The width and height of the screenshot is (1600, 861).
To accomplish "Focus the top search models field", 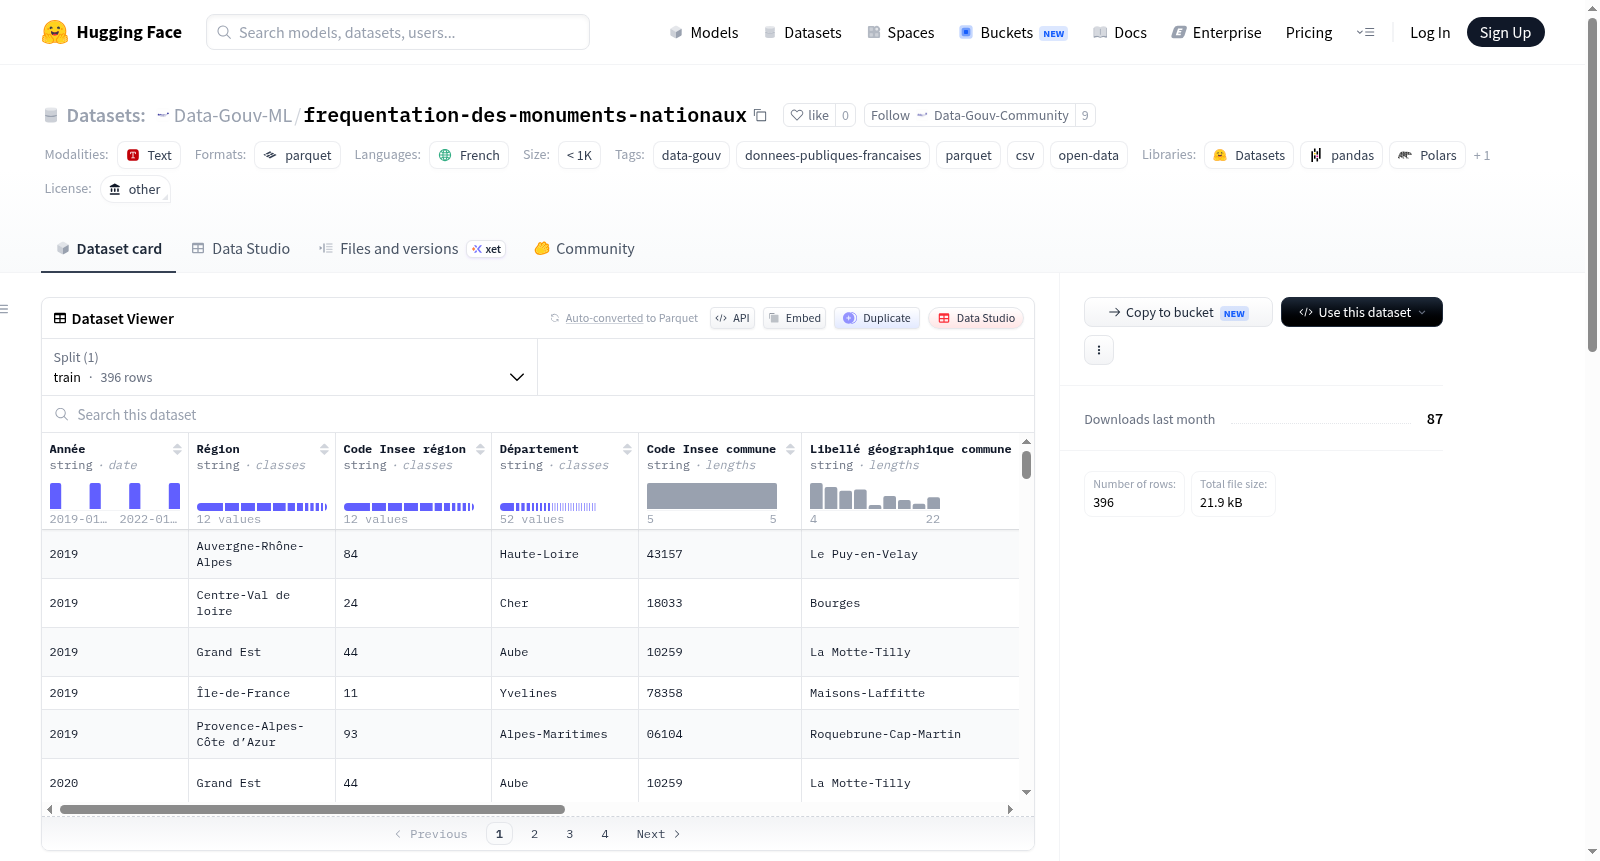I will tap(398, 32).
